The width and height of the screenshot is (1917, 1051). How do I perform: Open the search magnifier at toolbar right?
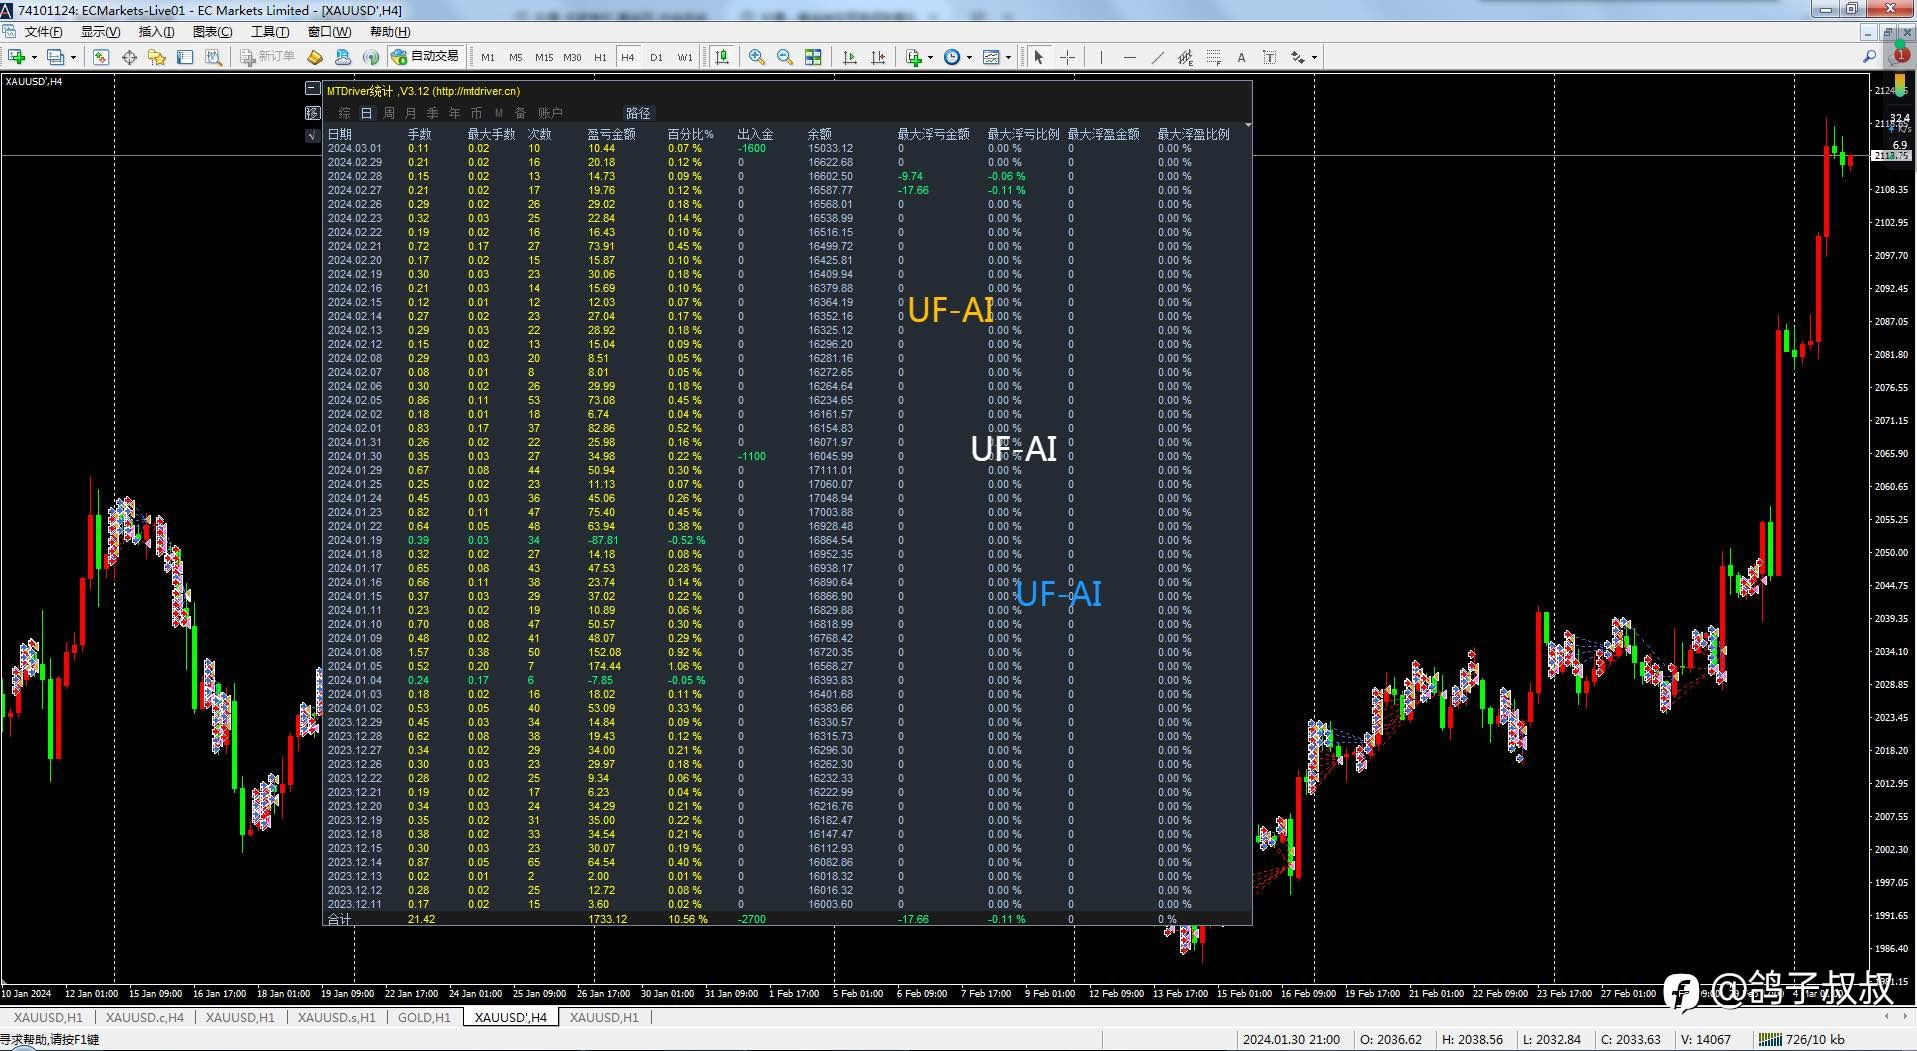point(1869,57)
